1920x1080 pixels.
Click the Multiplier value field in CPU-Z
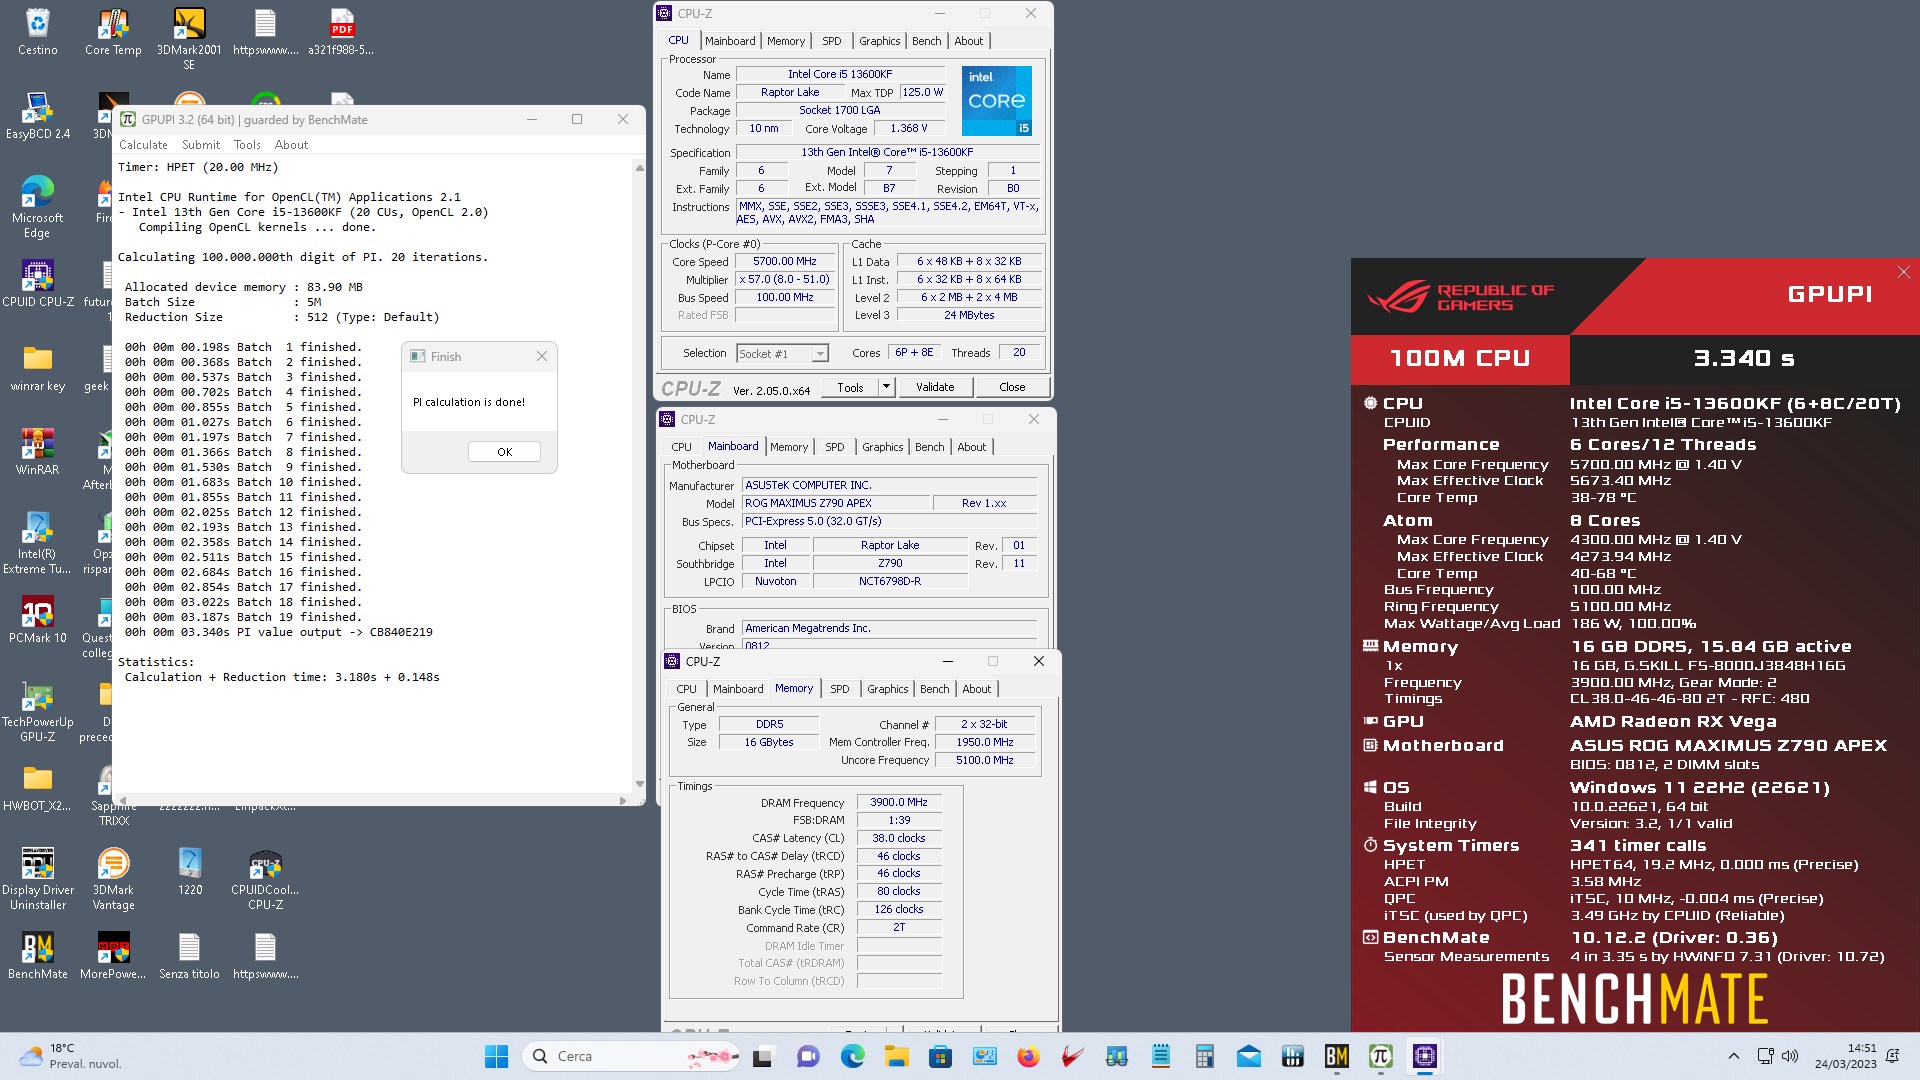click(785, 280)
